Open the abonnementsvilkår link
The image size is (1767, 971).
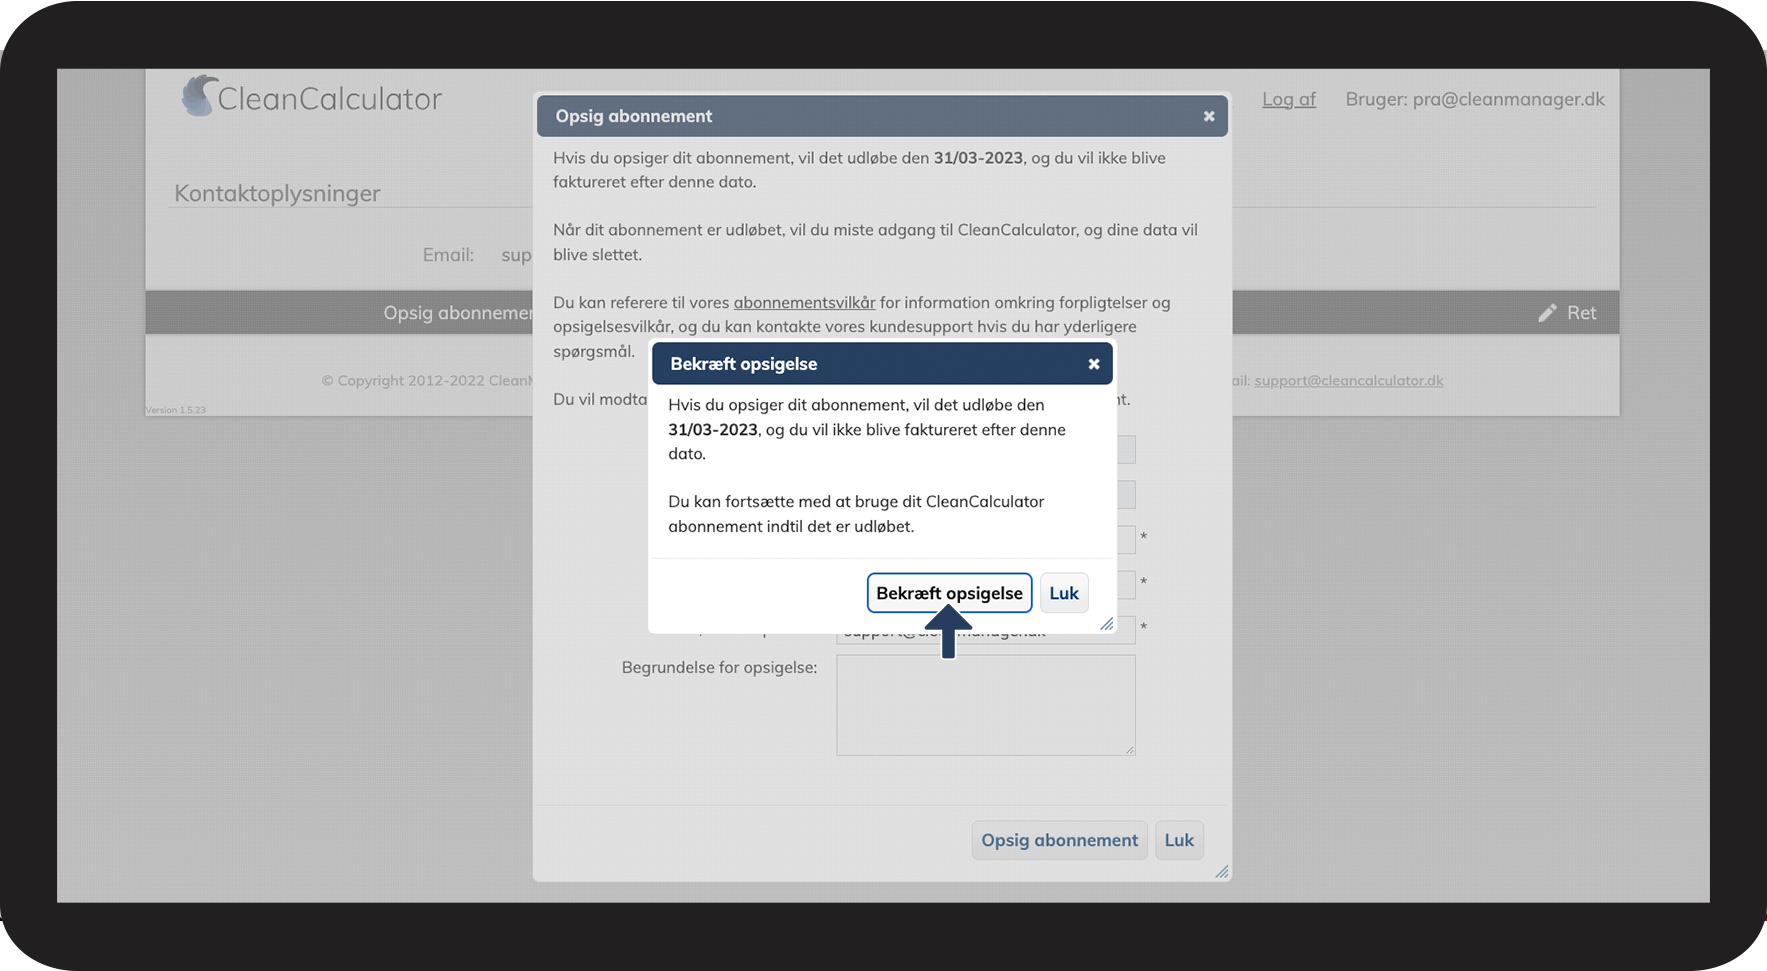804,302
